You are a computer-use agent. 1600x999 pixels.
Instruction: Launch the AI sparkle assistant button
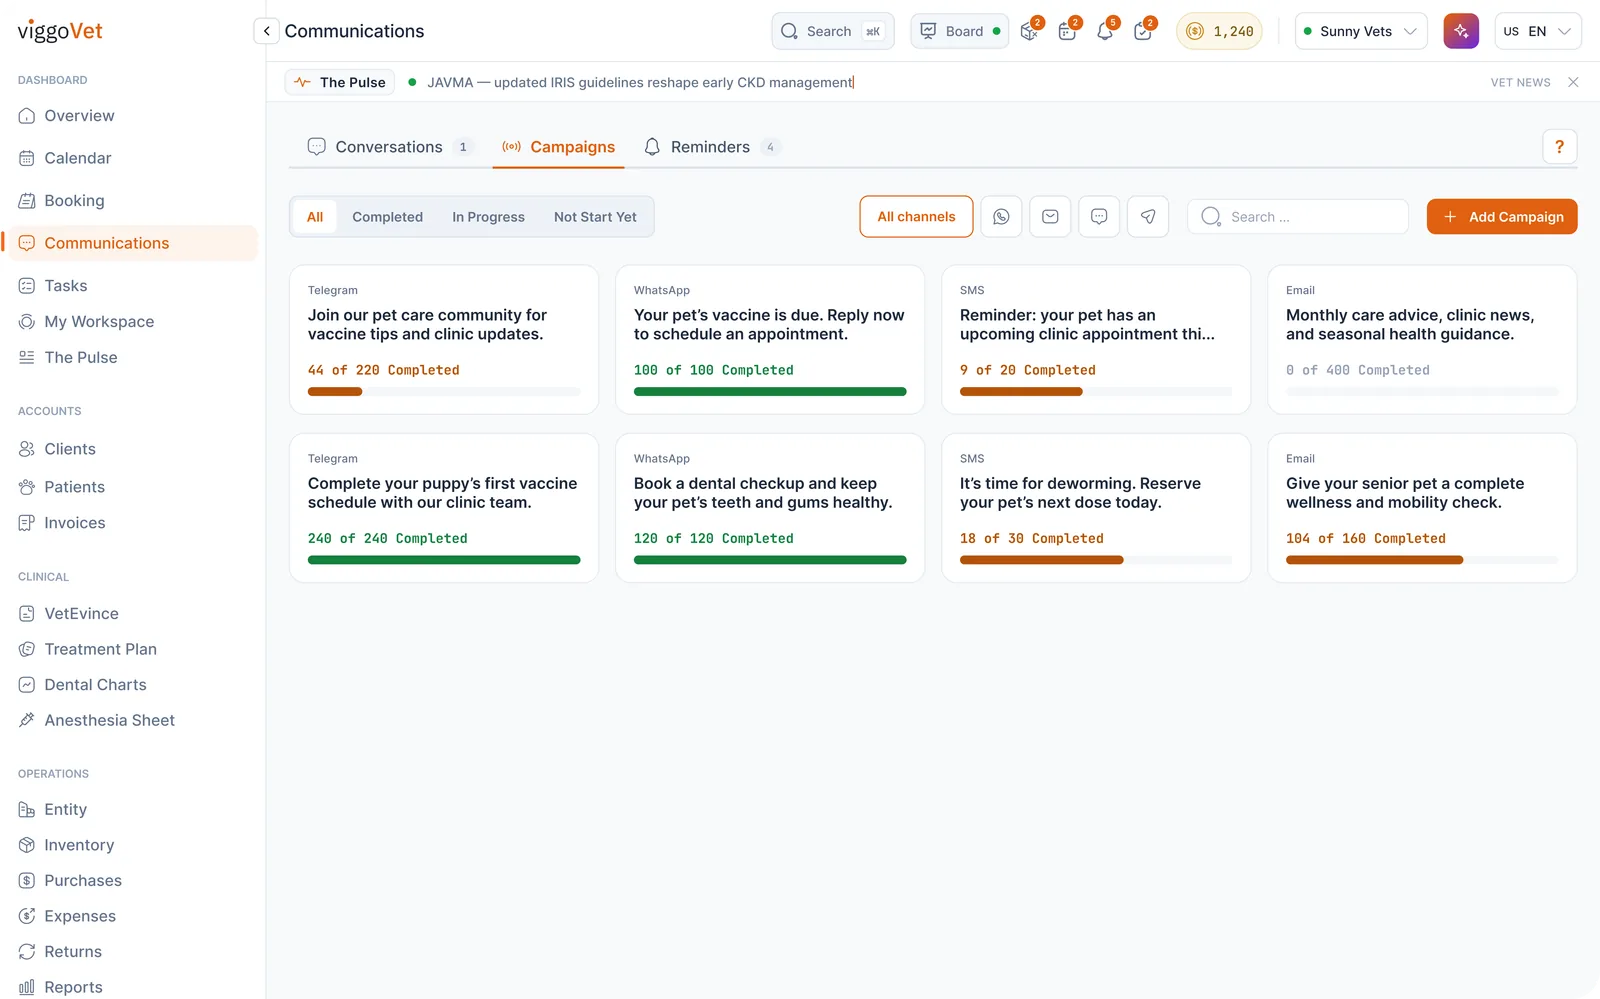(x=1461, y=31)
